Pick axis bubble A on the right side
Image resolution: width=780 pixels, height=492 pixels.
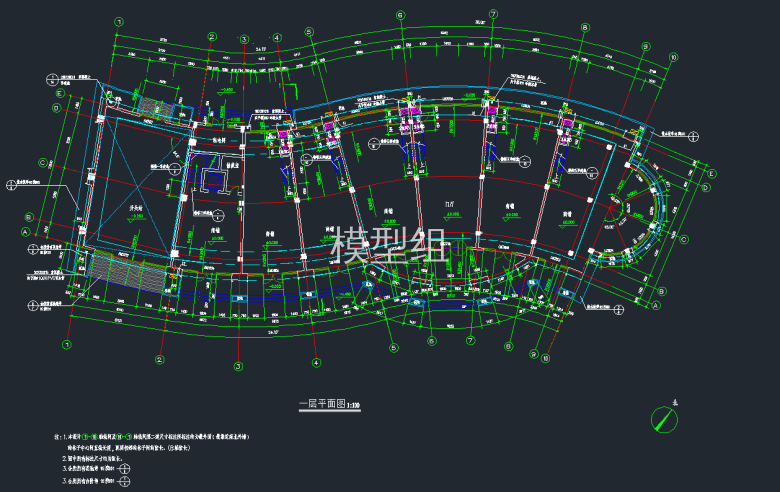(656, 305)
